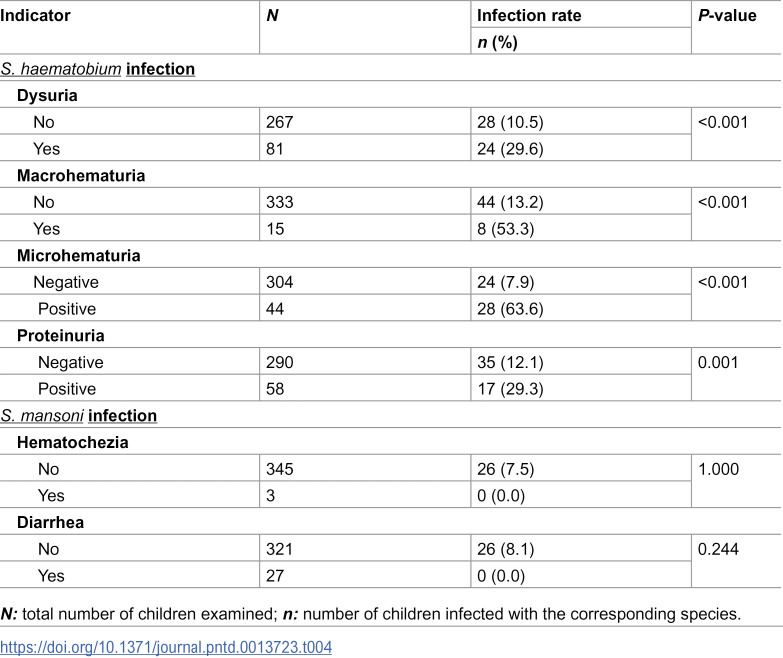Select the Dysuria row label
The height and width of the screenshot is (658, 783).
[x=47, y=95]
